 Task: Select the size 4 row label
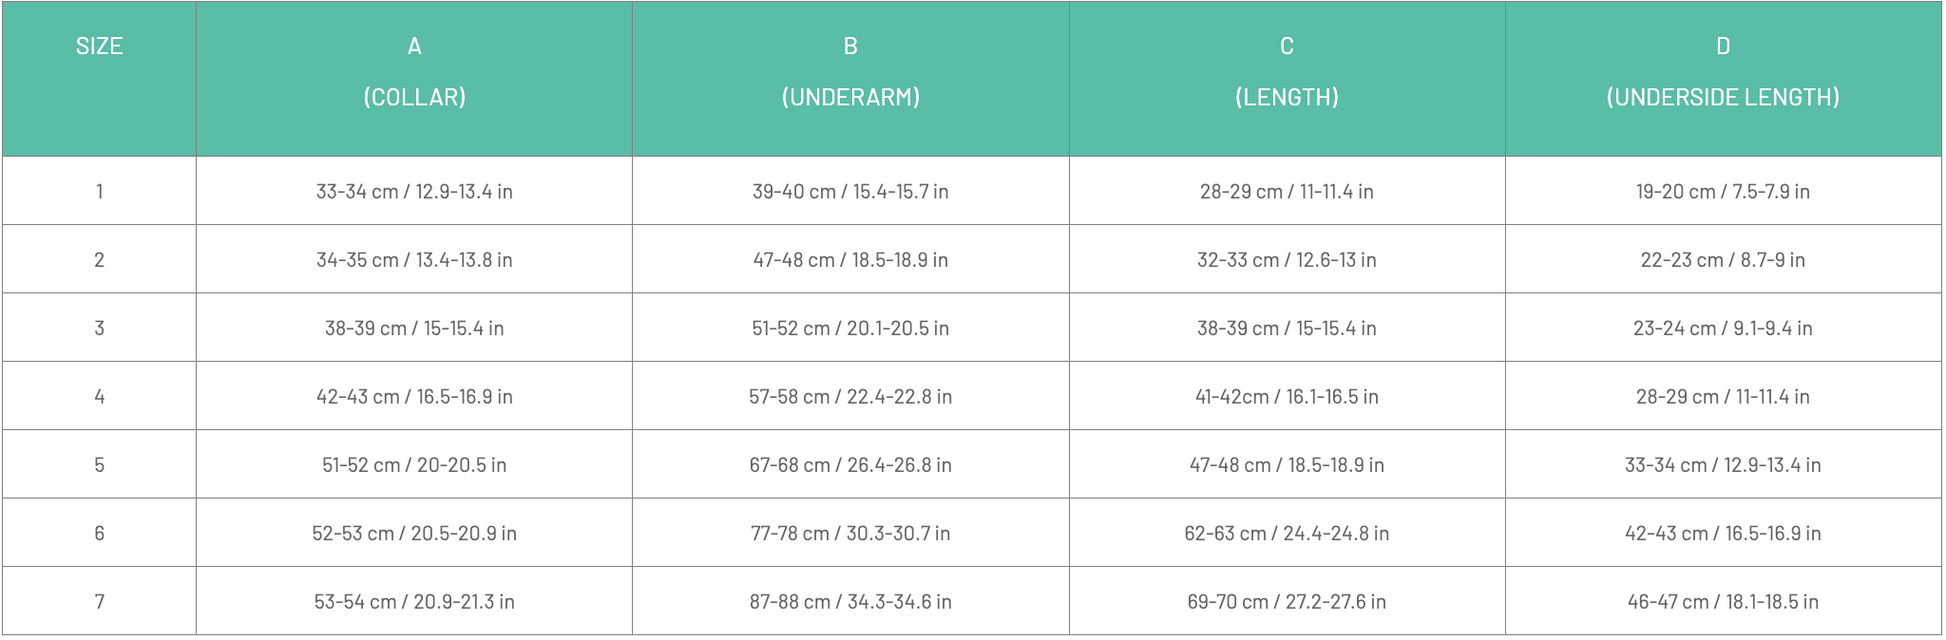click(99, 396)
